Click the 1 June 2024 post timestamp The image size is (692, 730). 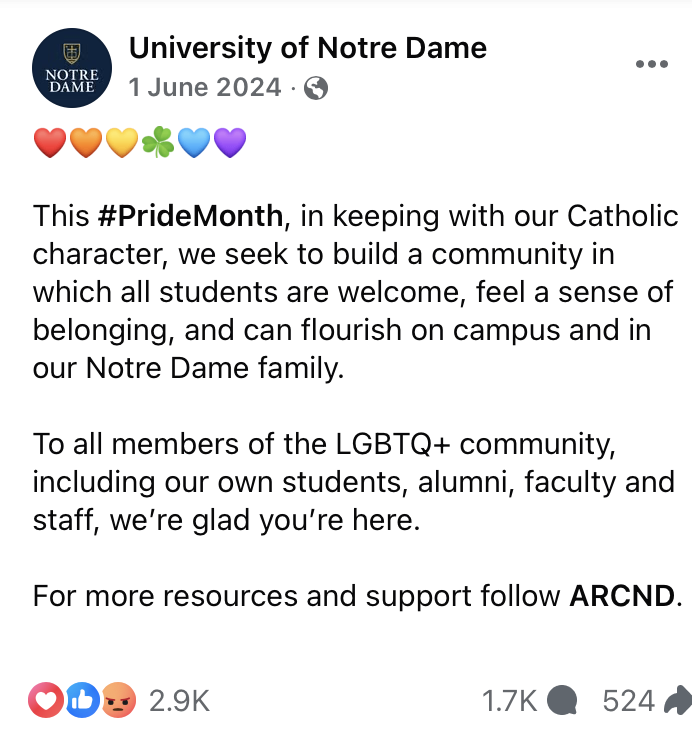tap(204, 88)
